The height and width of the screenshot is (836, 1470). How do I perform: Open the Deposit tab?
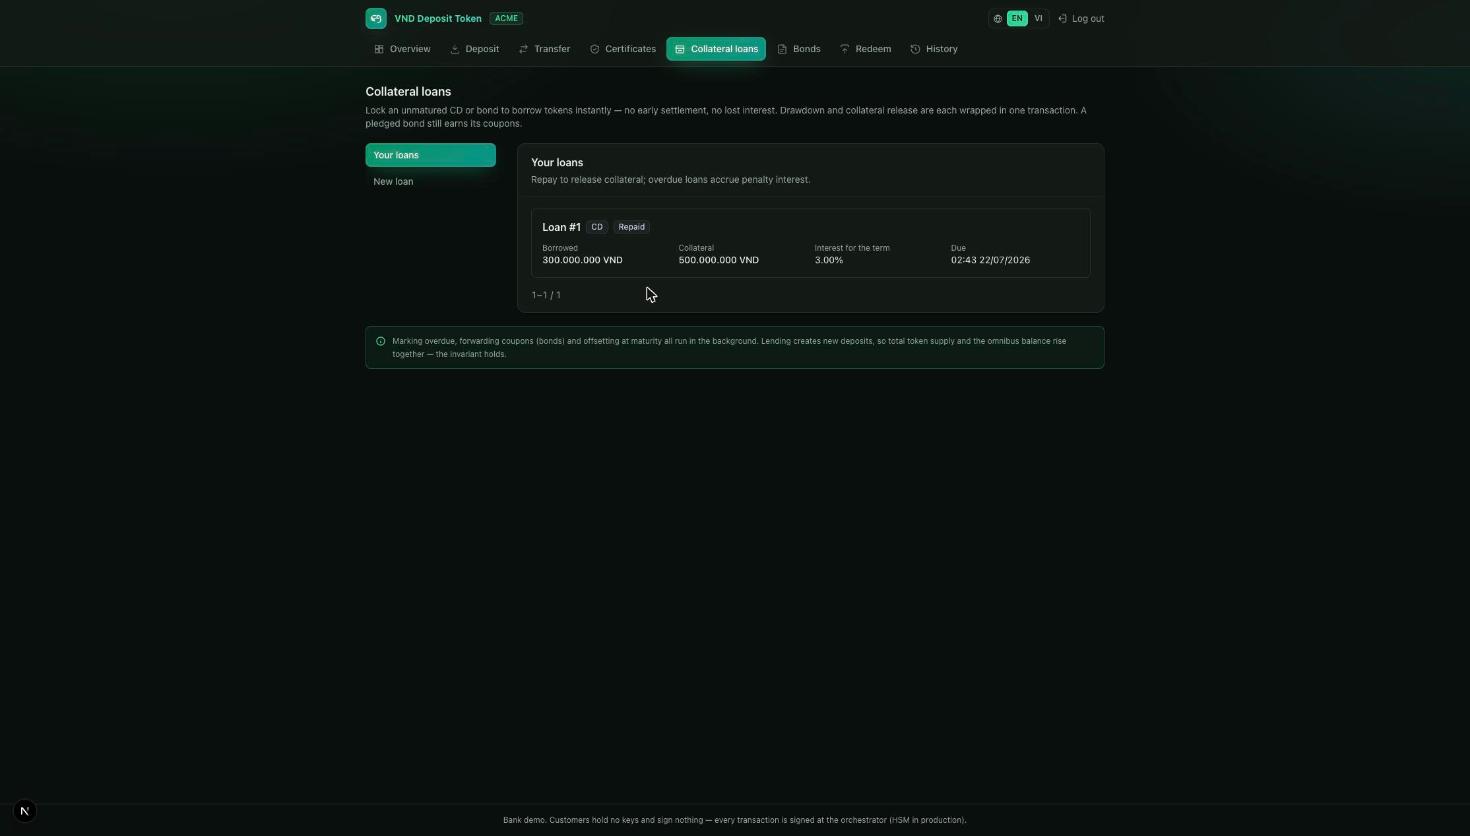[x=475, y=49]
